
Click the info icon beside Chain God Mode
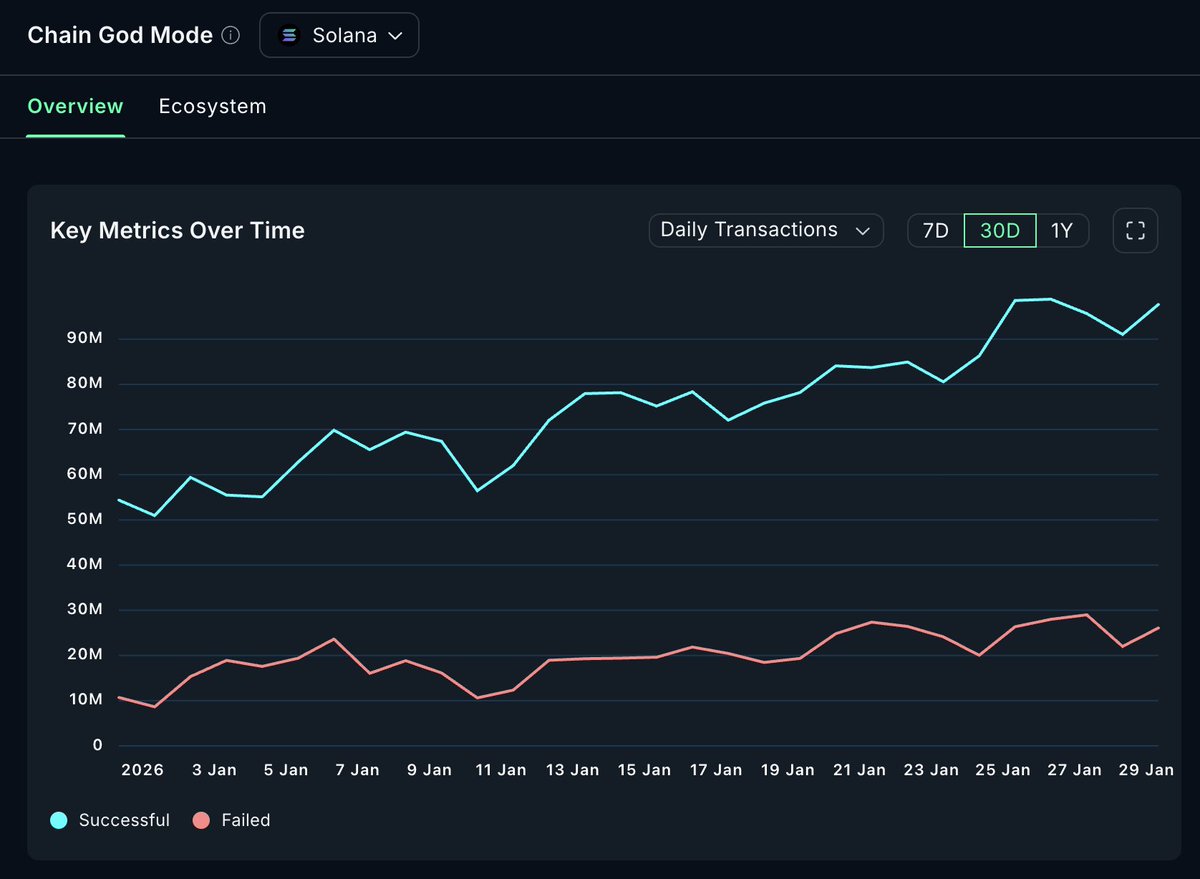click(231, 36)
